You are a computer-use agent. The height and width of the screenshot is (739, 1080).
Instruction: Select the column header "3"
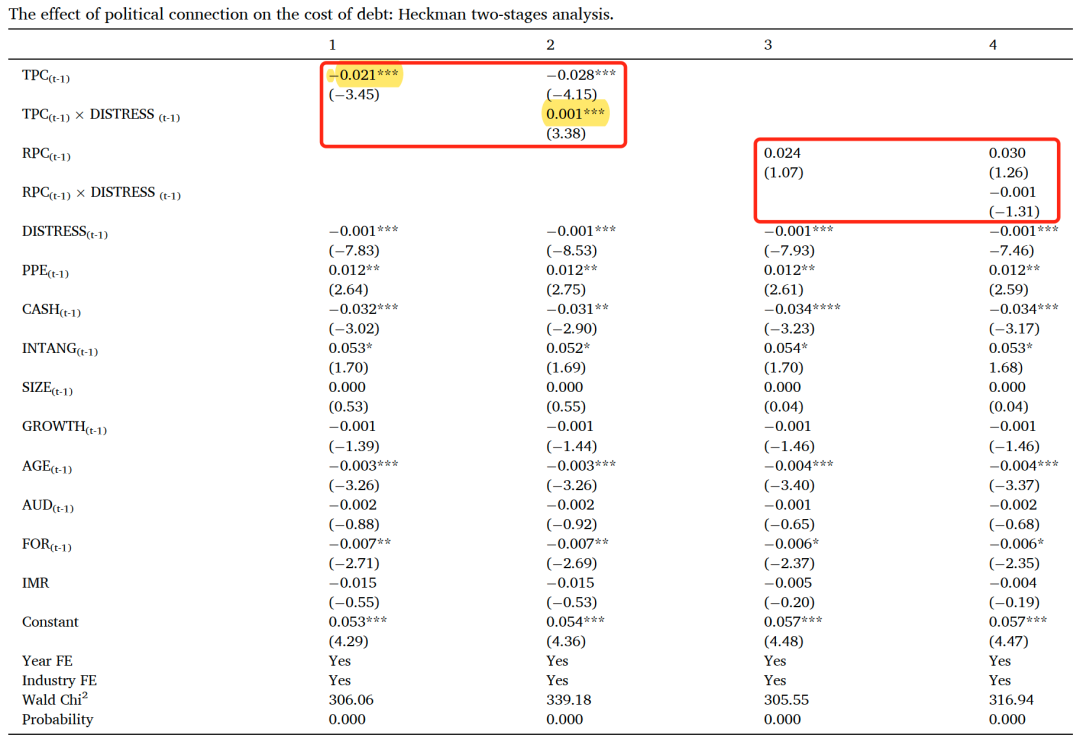click(x=768, y=45)
